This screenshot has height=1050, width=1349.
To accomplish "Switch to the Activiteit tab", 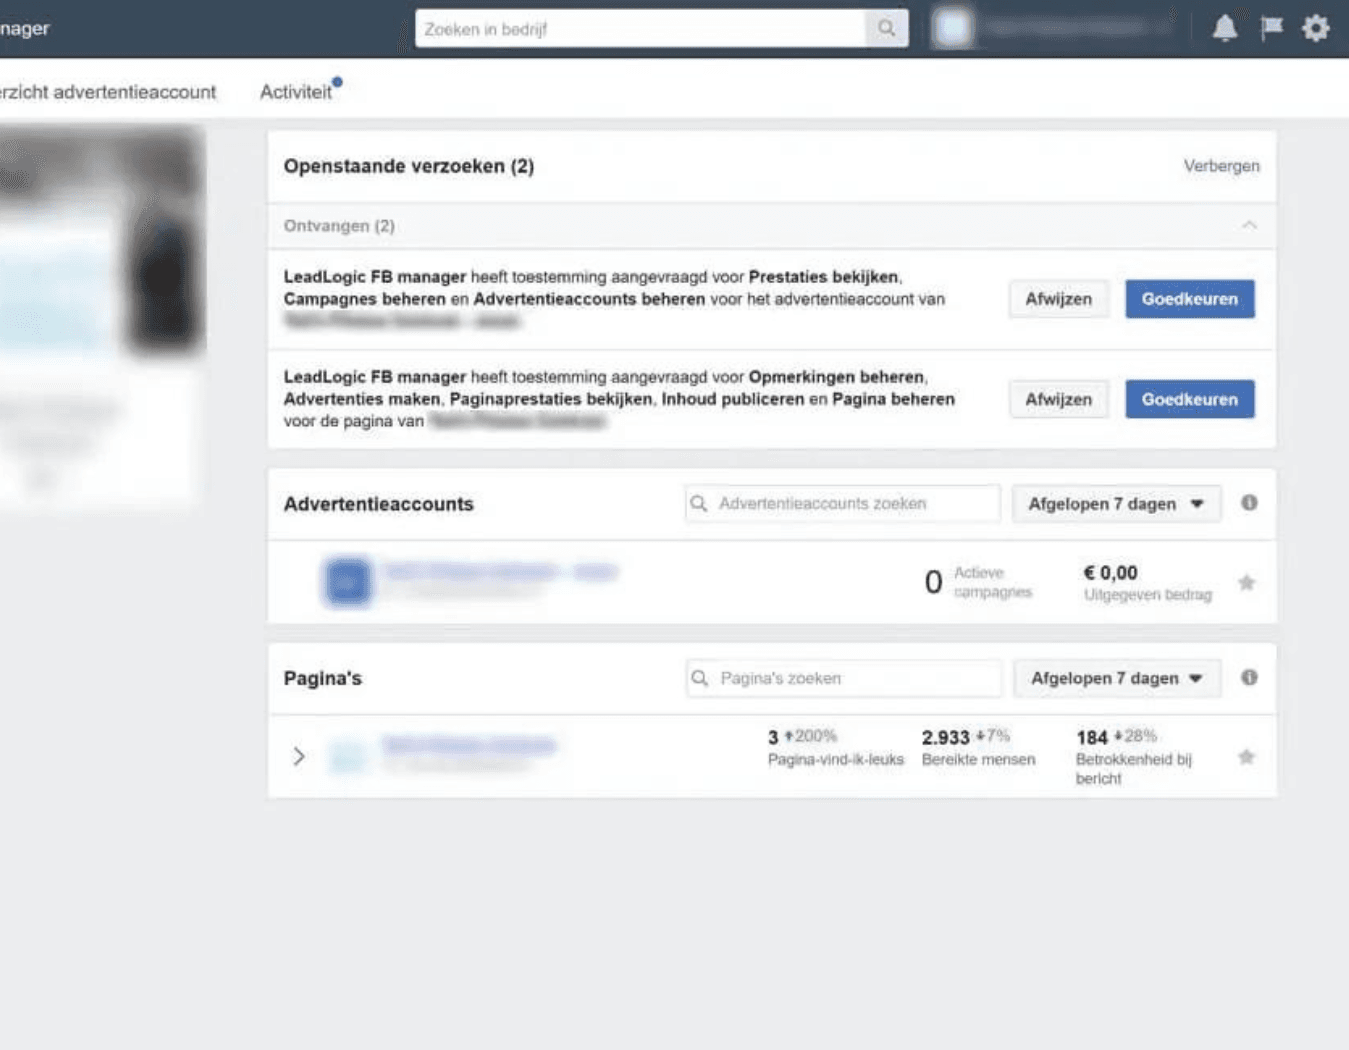I will tap(296, 92).
